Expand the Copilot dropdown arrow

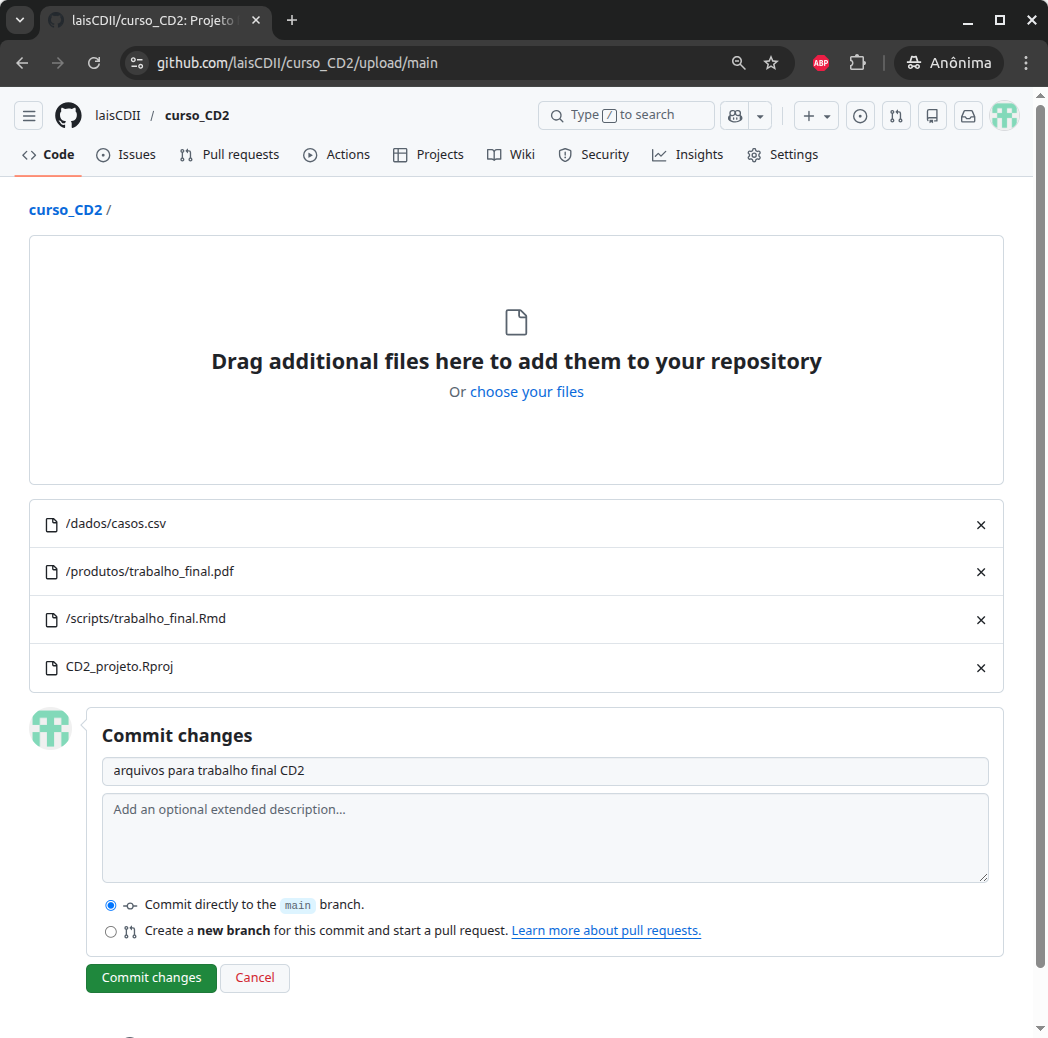pyautogui.click(x=760, y=116)
